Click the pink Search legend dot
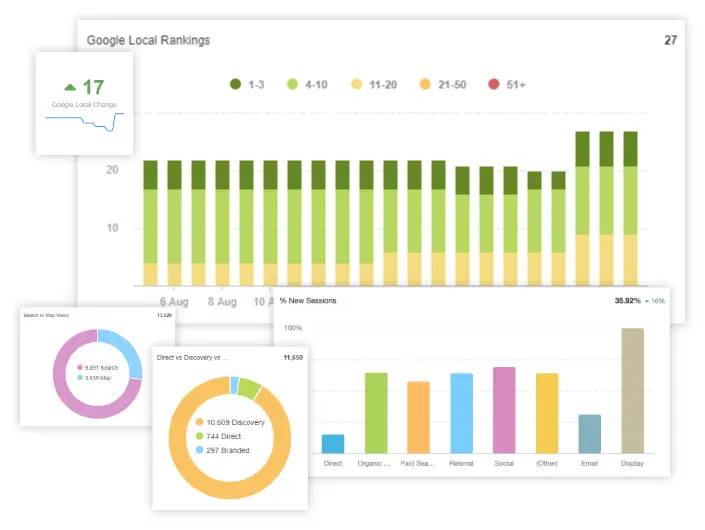 [x=79, y=367]
